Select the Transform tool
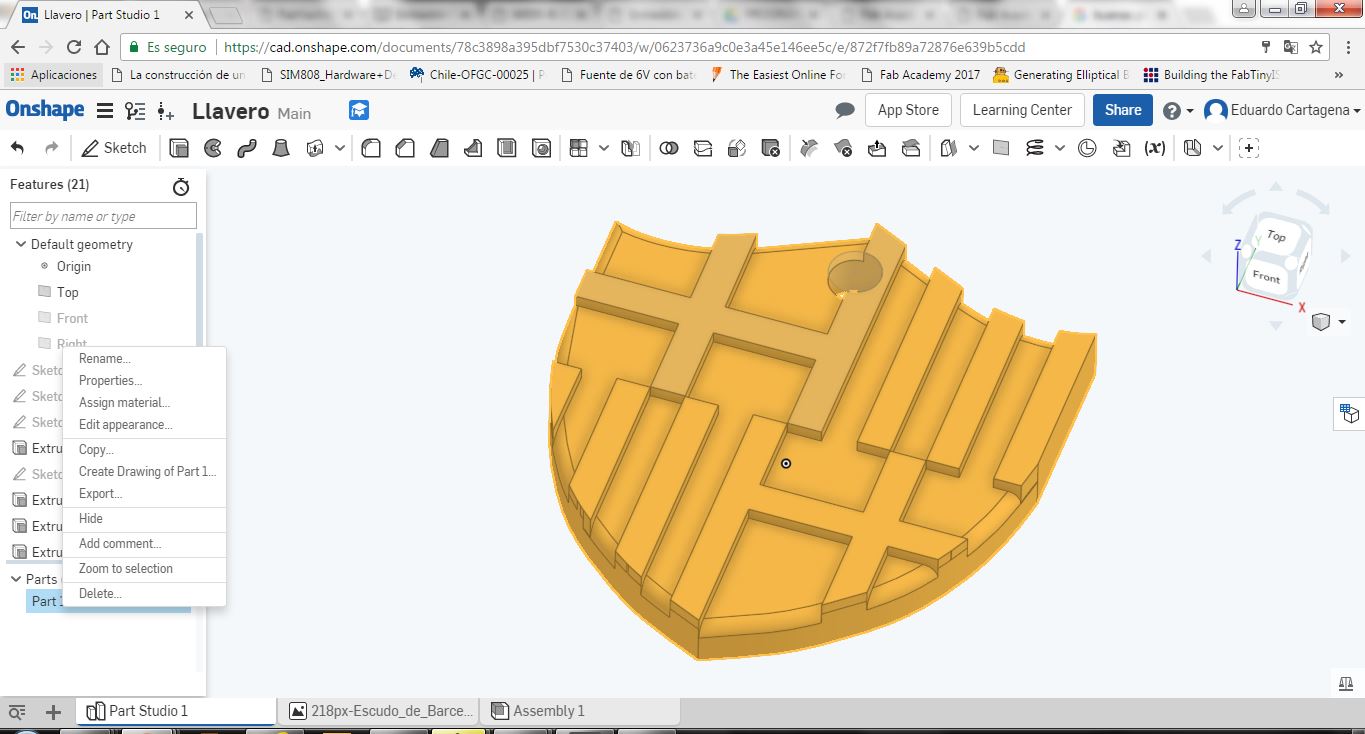The image size is (1365, 734). click(737, 148)
